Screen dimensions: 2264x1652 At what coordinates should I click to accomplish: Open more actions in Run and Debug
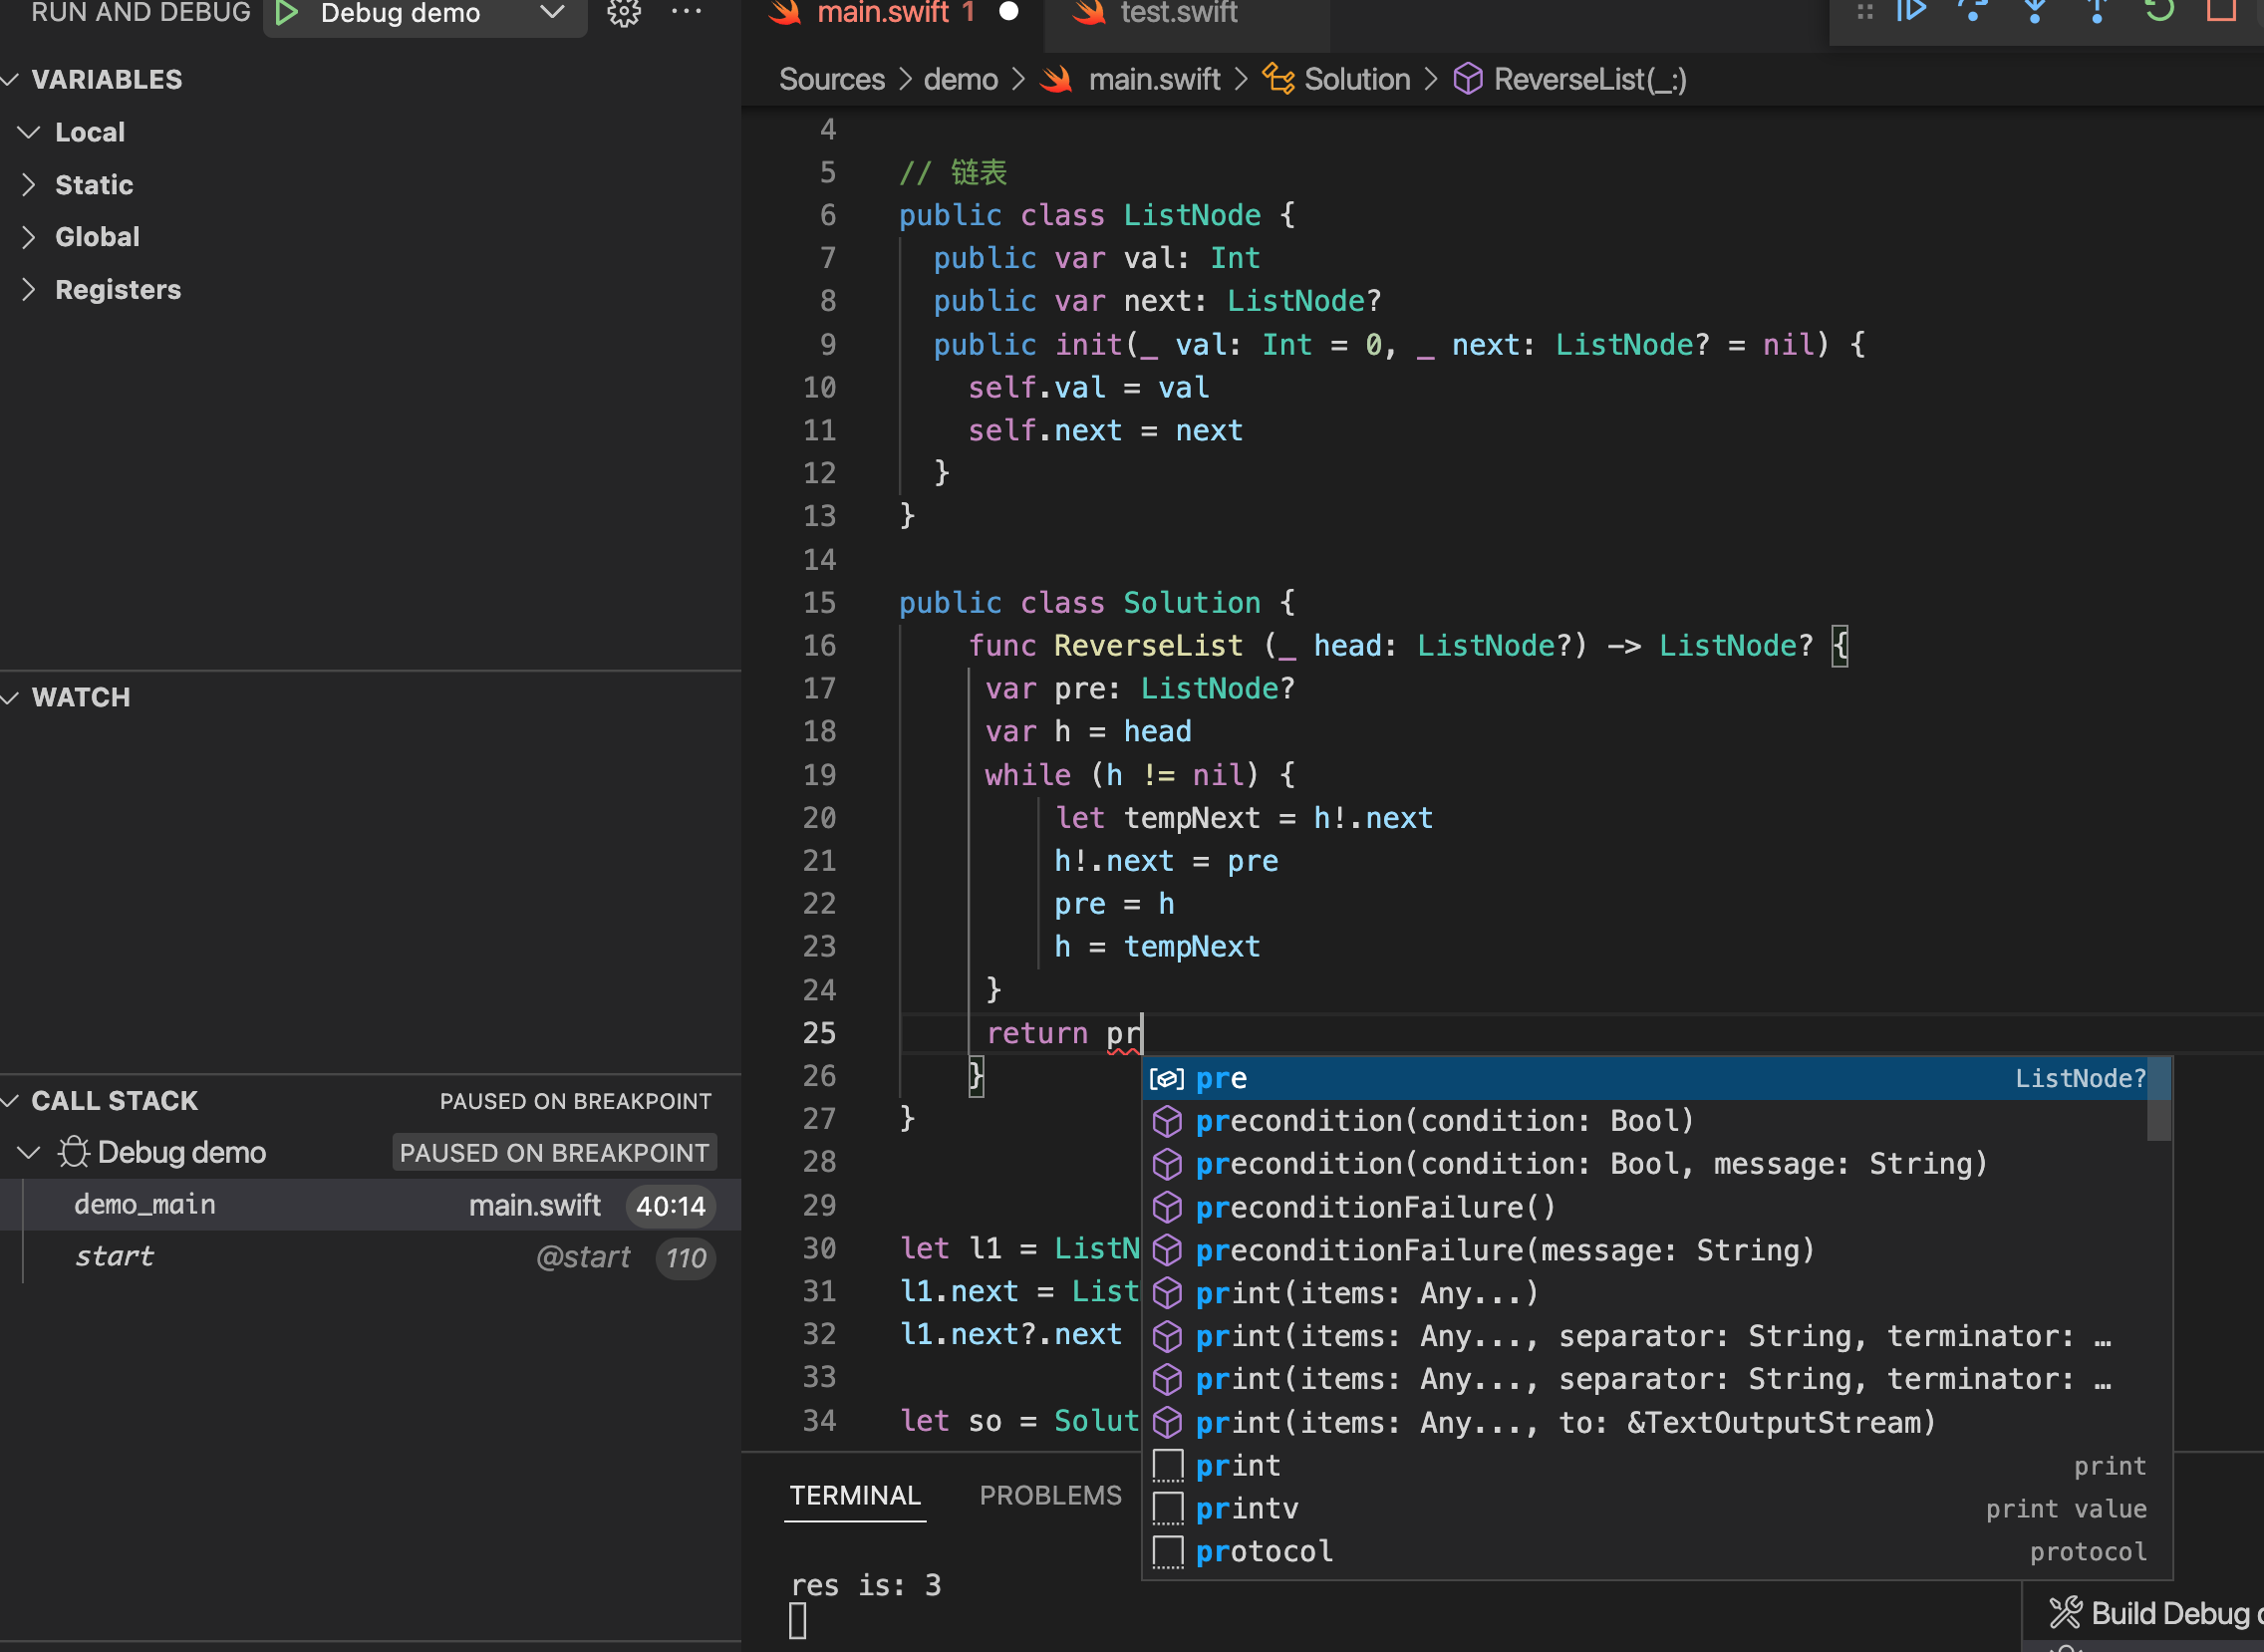(686, 12)
